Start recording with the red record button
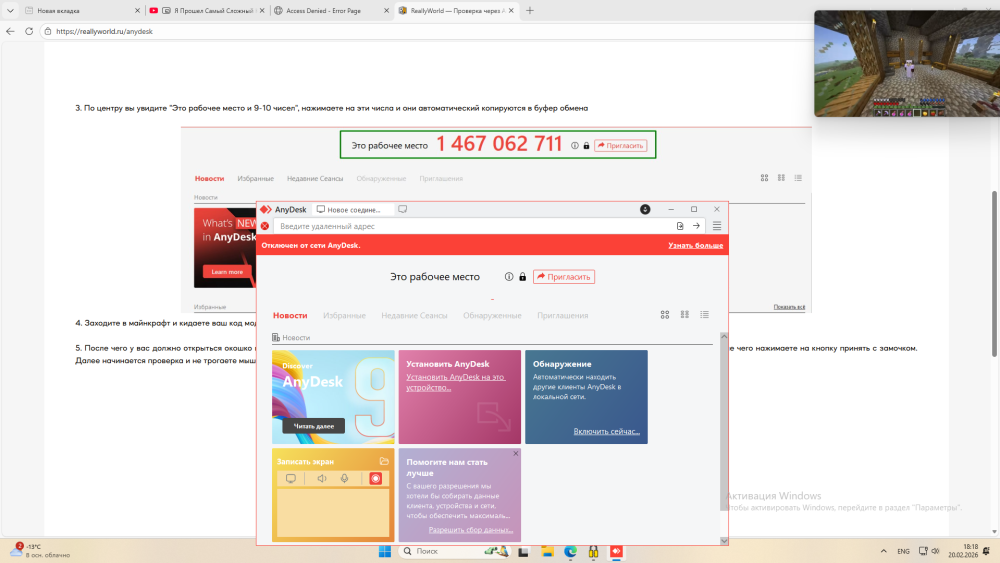1000x563 pixels. pyautogui.click(x=376, y=478)
